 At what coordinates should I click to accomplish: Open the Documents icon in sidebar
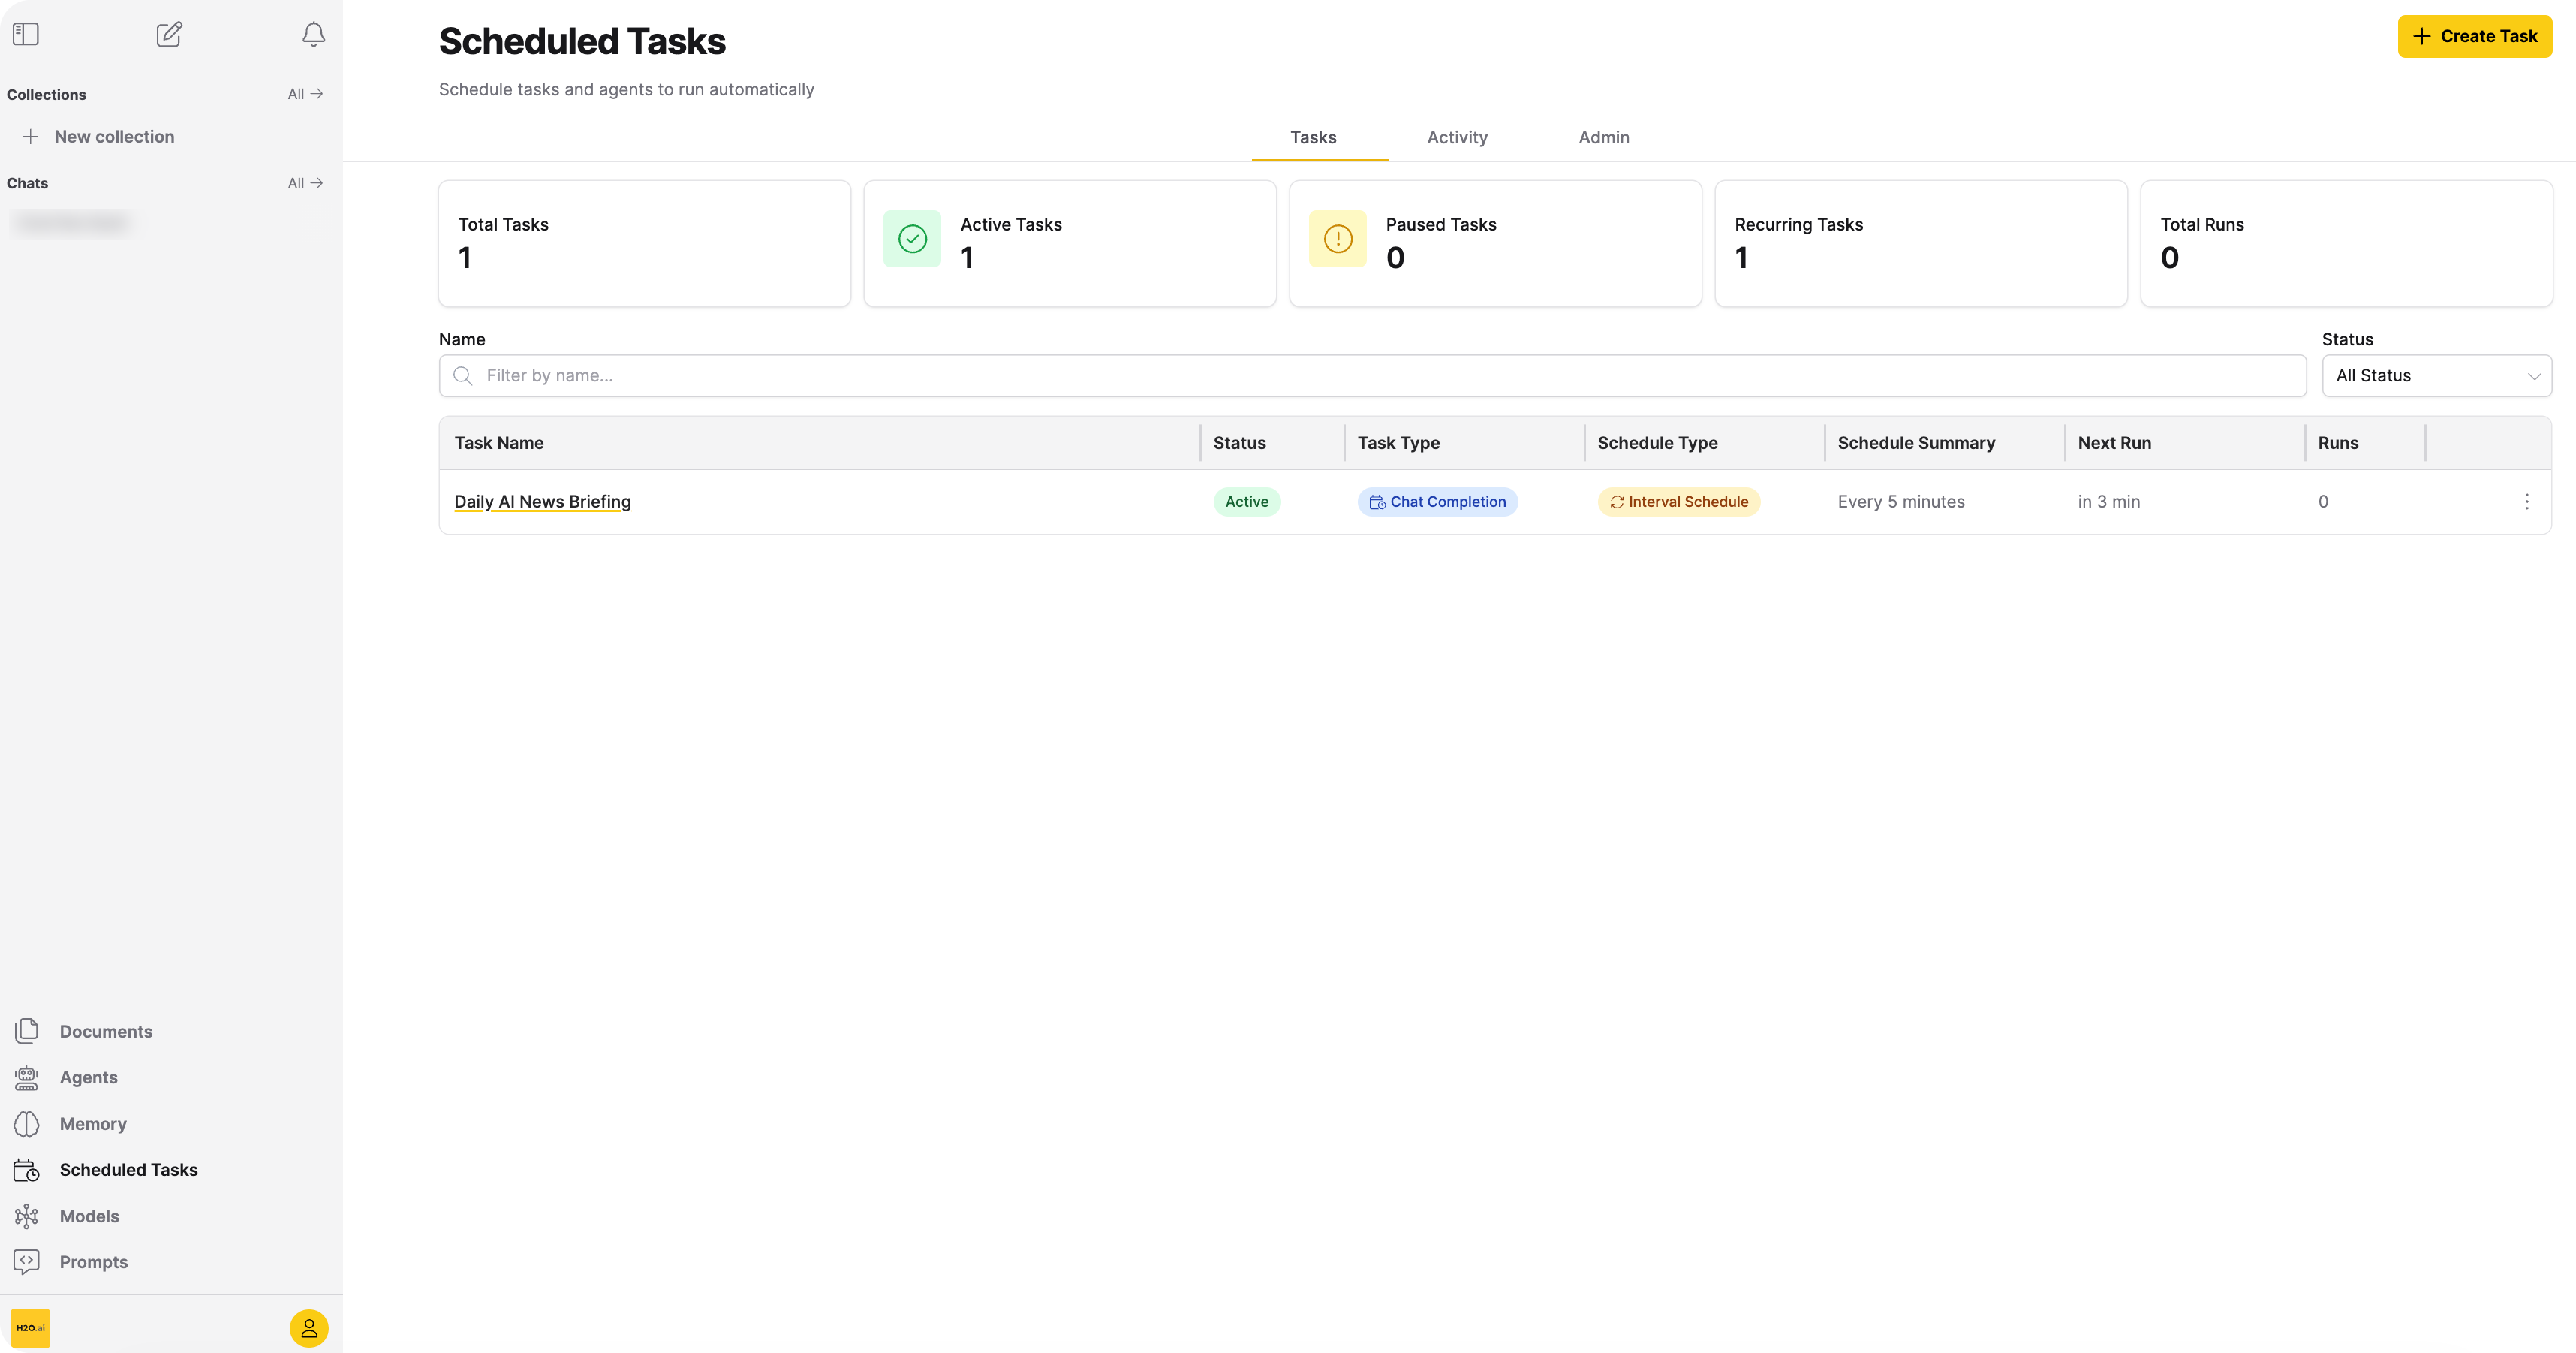[x=27, y=1031]
